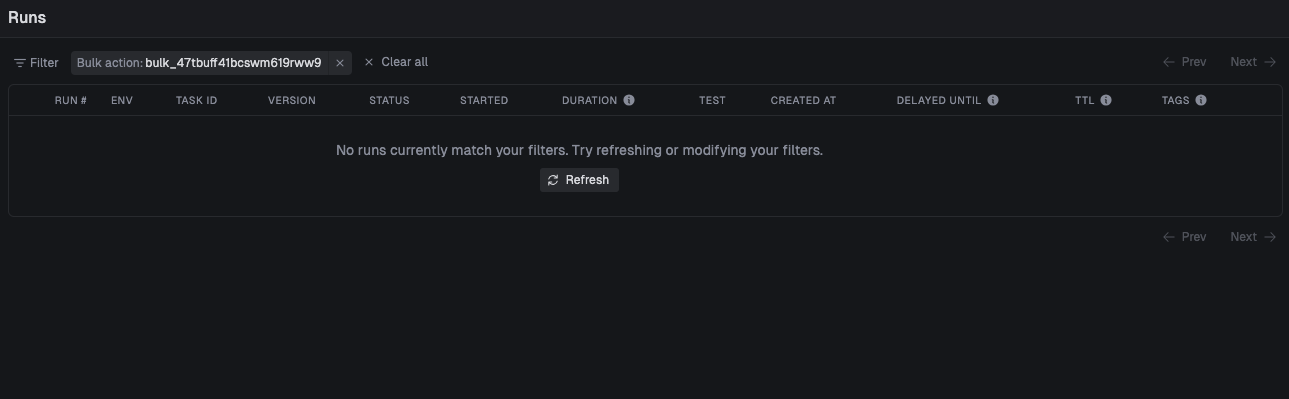This screenshot has height=399, width=1289.
Task: Open the Filter menu
Action: pos(36,62)
